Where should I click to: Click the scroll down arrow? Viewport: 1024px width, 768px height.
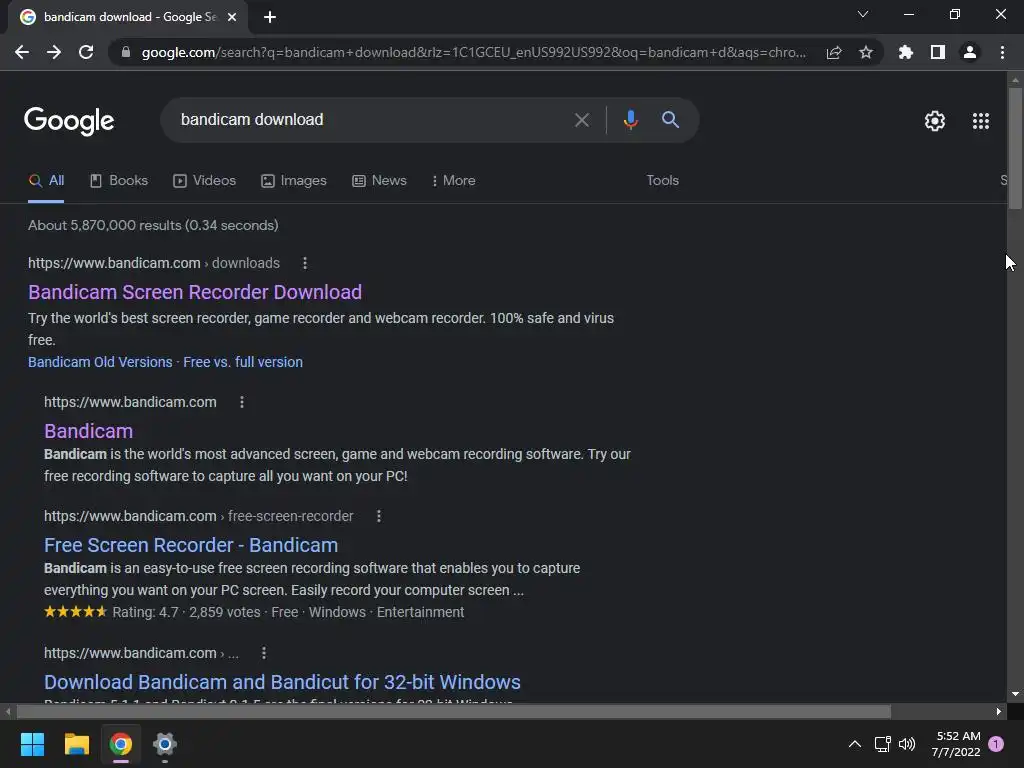(1015, 694)
